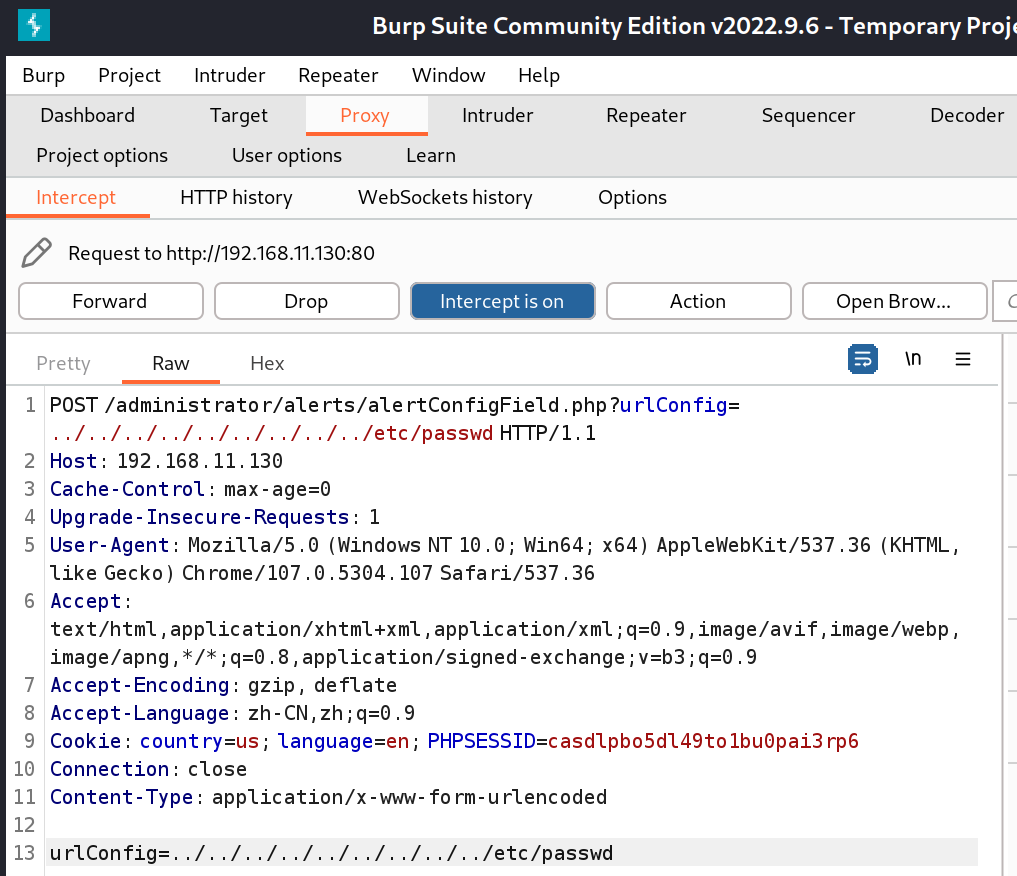Switch to the Repeater tool tab
Screen dimensions: 1017x876
[646, 115]
